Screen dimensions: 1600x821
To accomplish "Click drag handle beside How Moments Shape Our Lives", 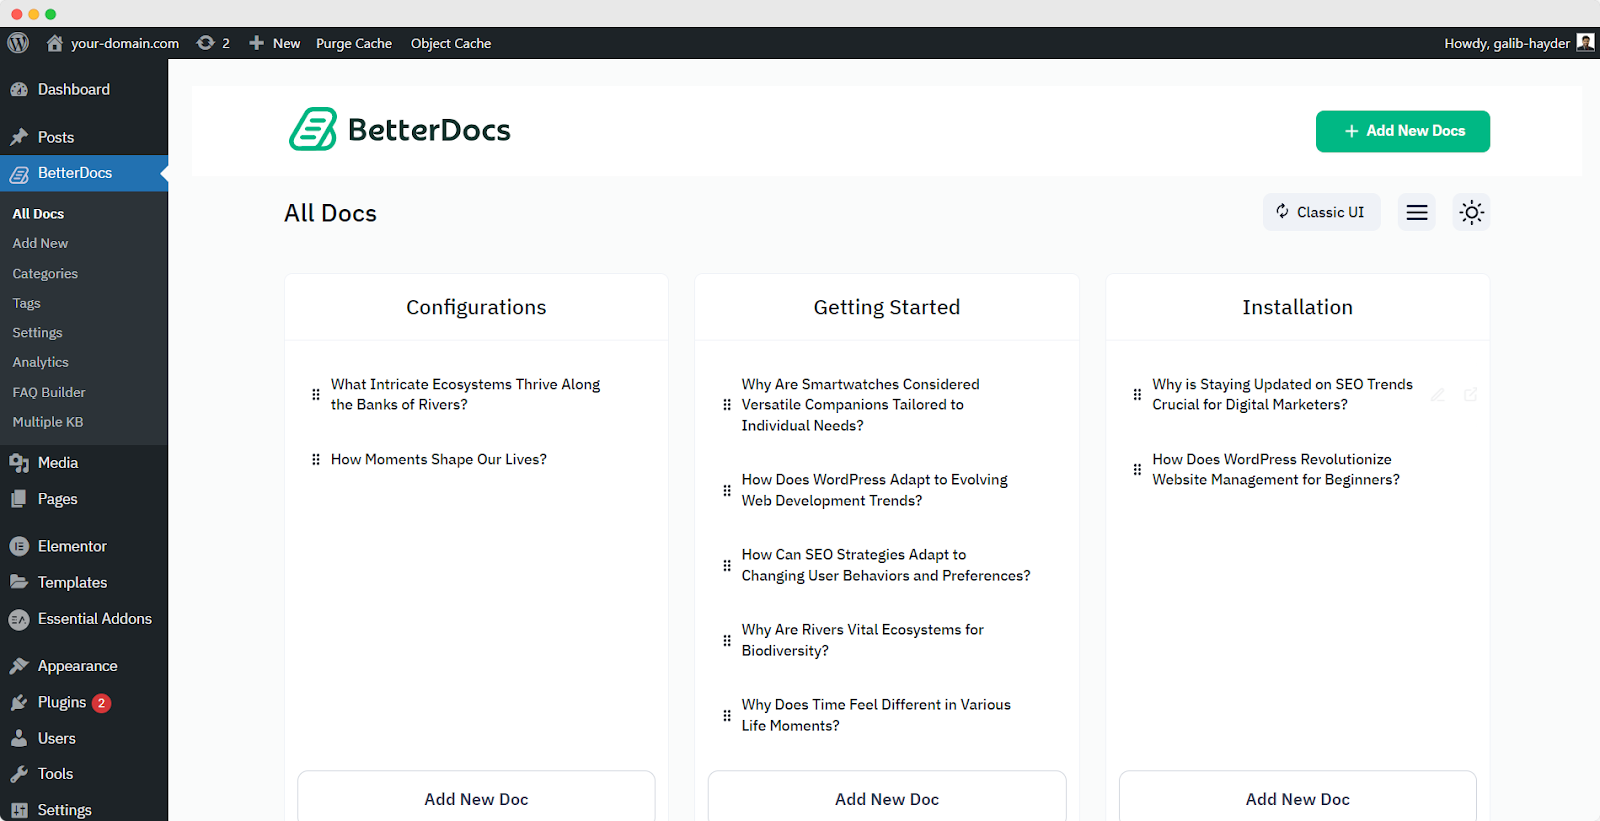I will [x=316, y=460].
